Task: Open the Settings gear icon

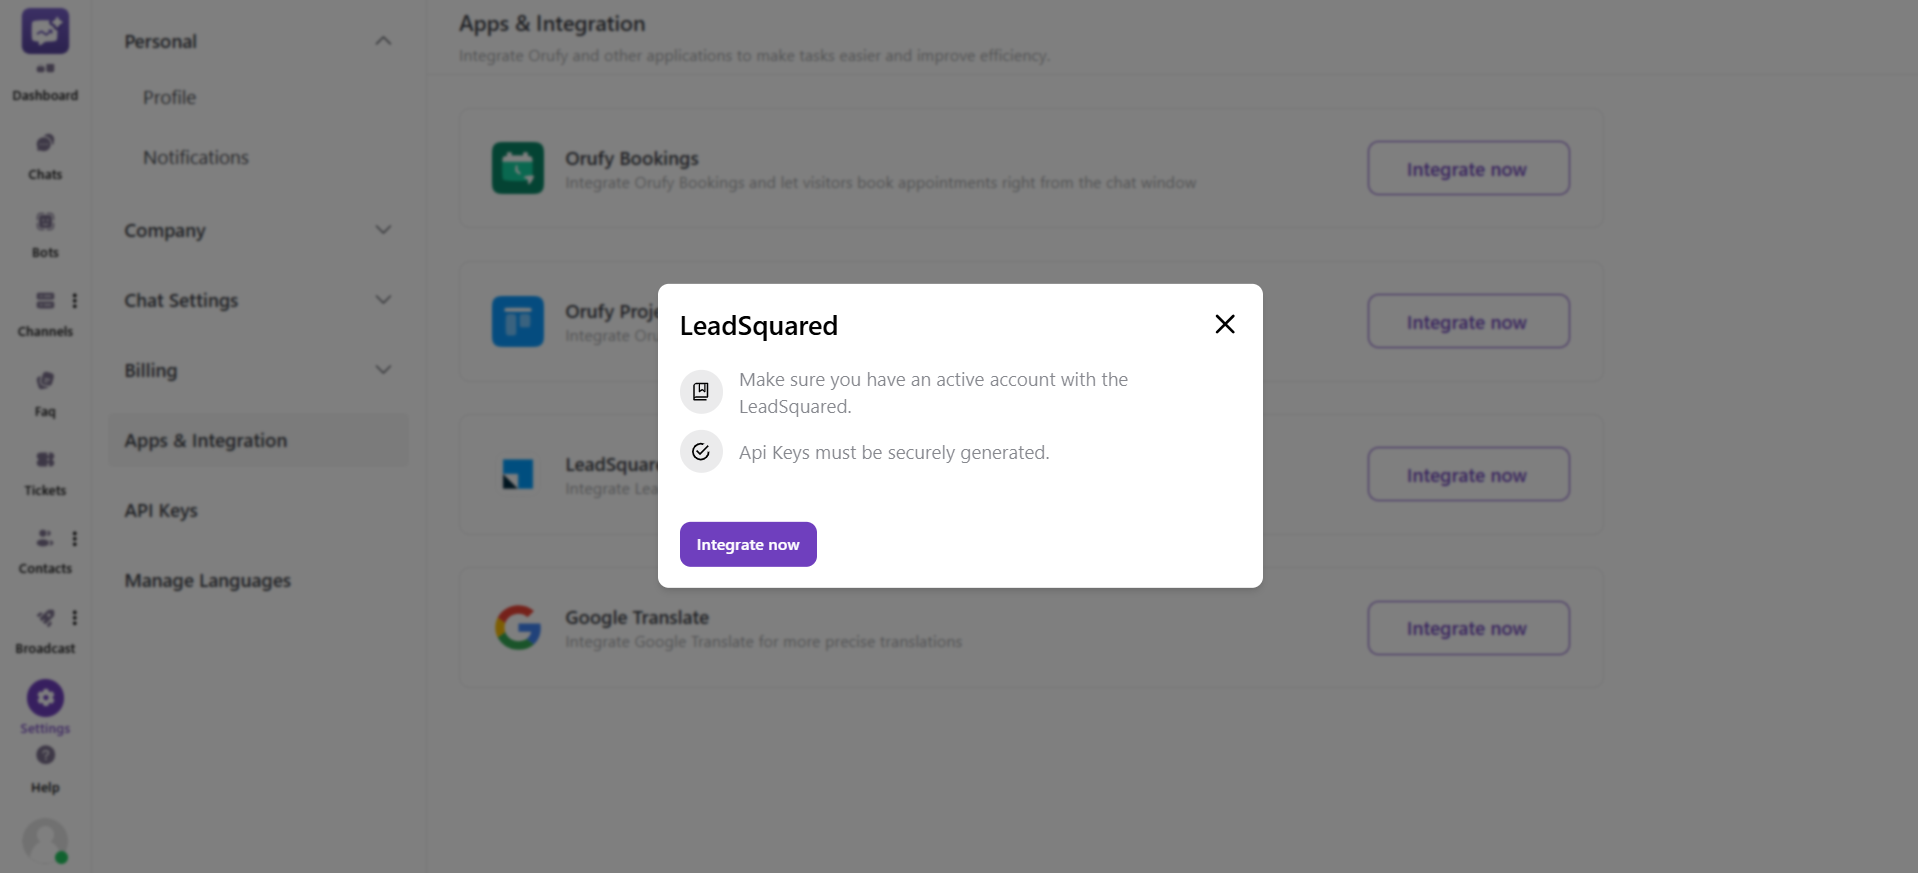Action: pos(45,698)
